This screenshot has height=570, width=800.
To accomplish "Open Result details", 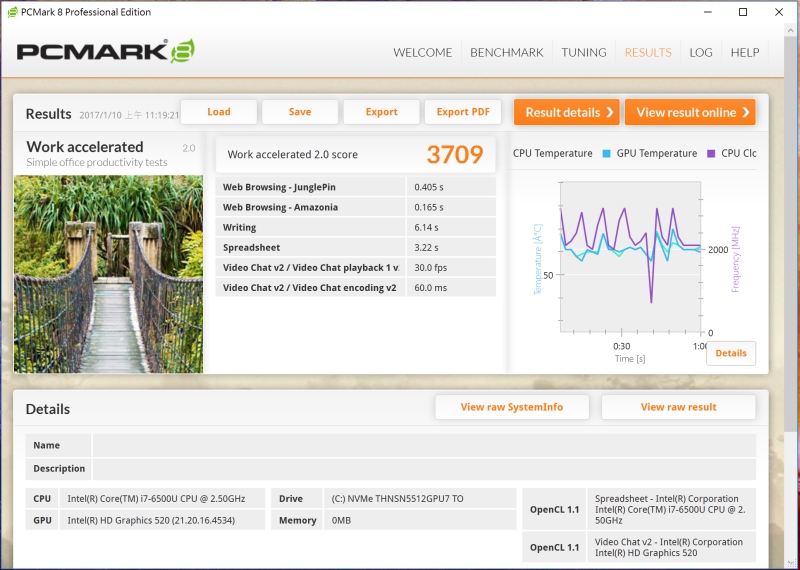I will click(566, 112).
